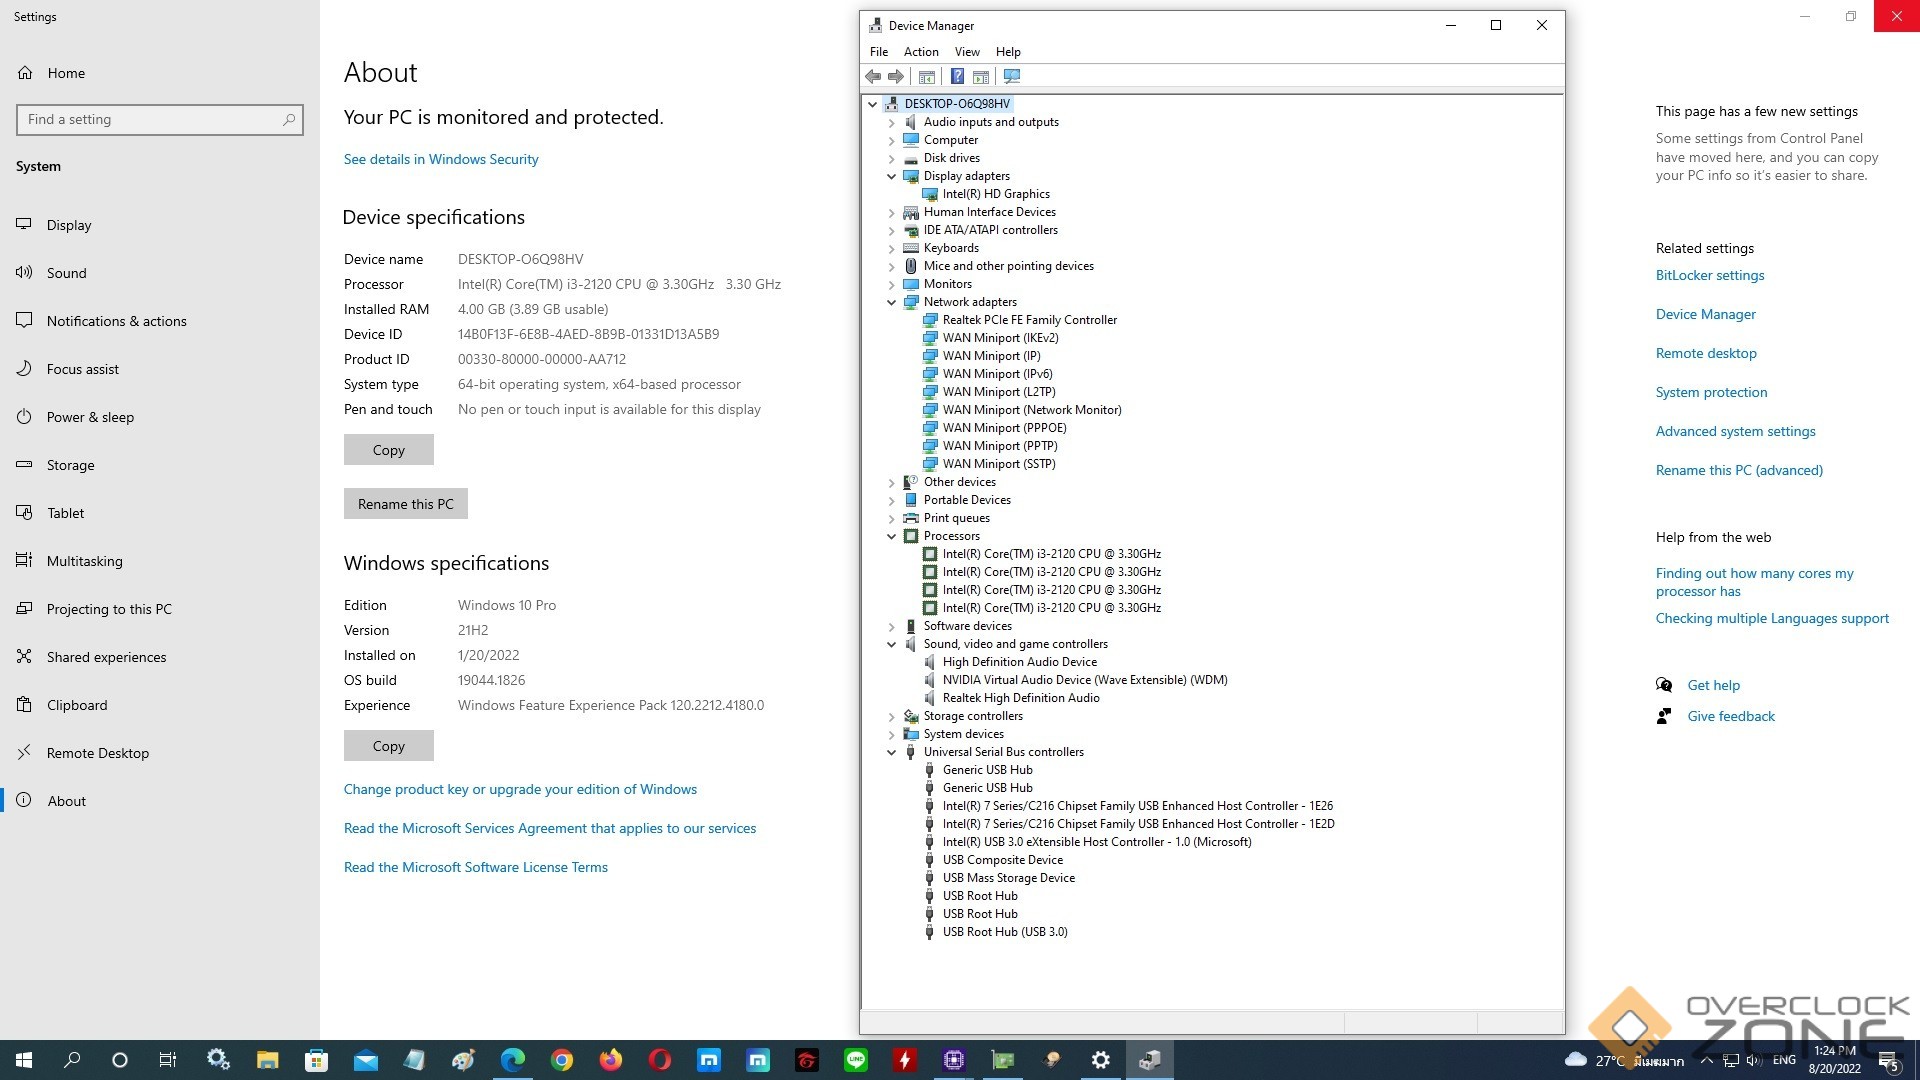Screen dimensions: 1920x1080
Task: Select Storage in Settings sidebar
Action: [x=70, y=465]
